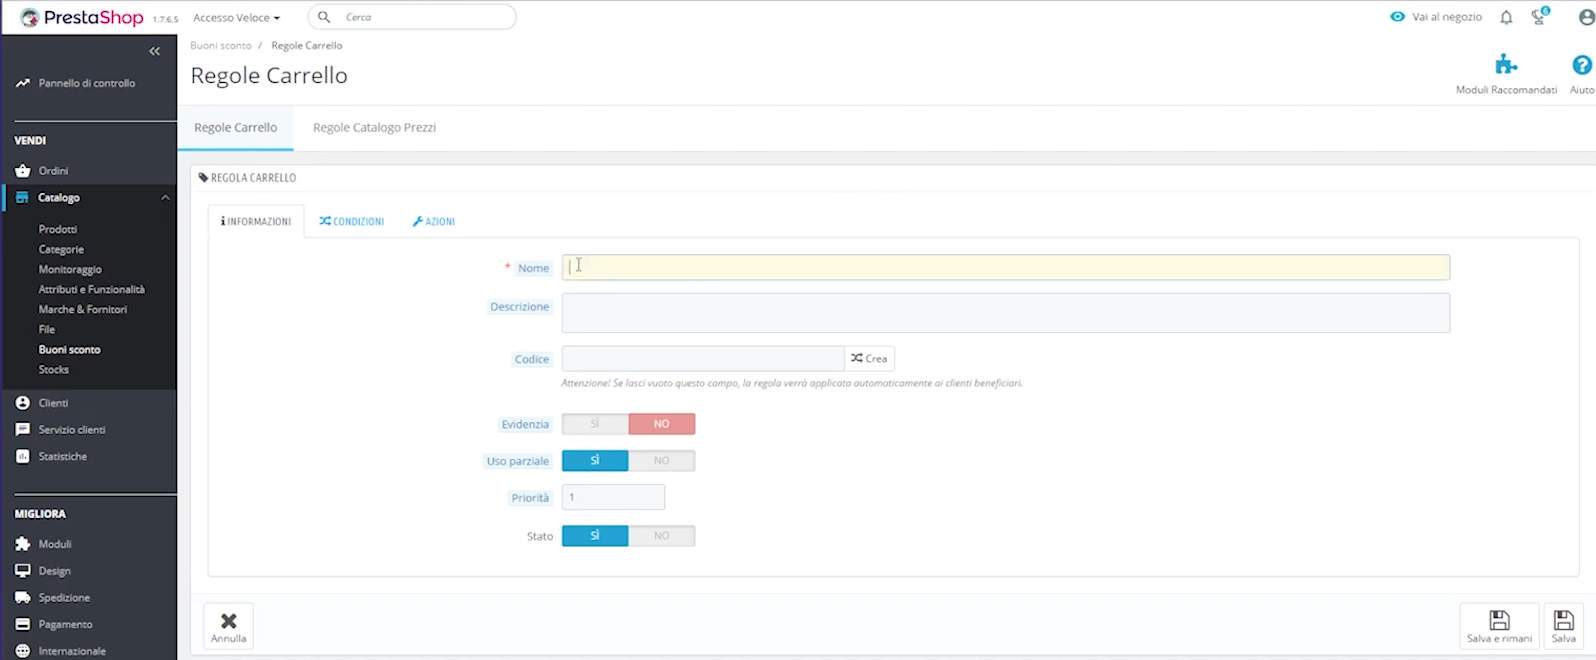Viewport: 1596px width, 660px height.
Task: Click the Ordini basket icon in sidebar
Action: coord(23,171)
